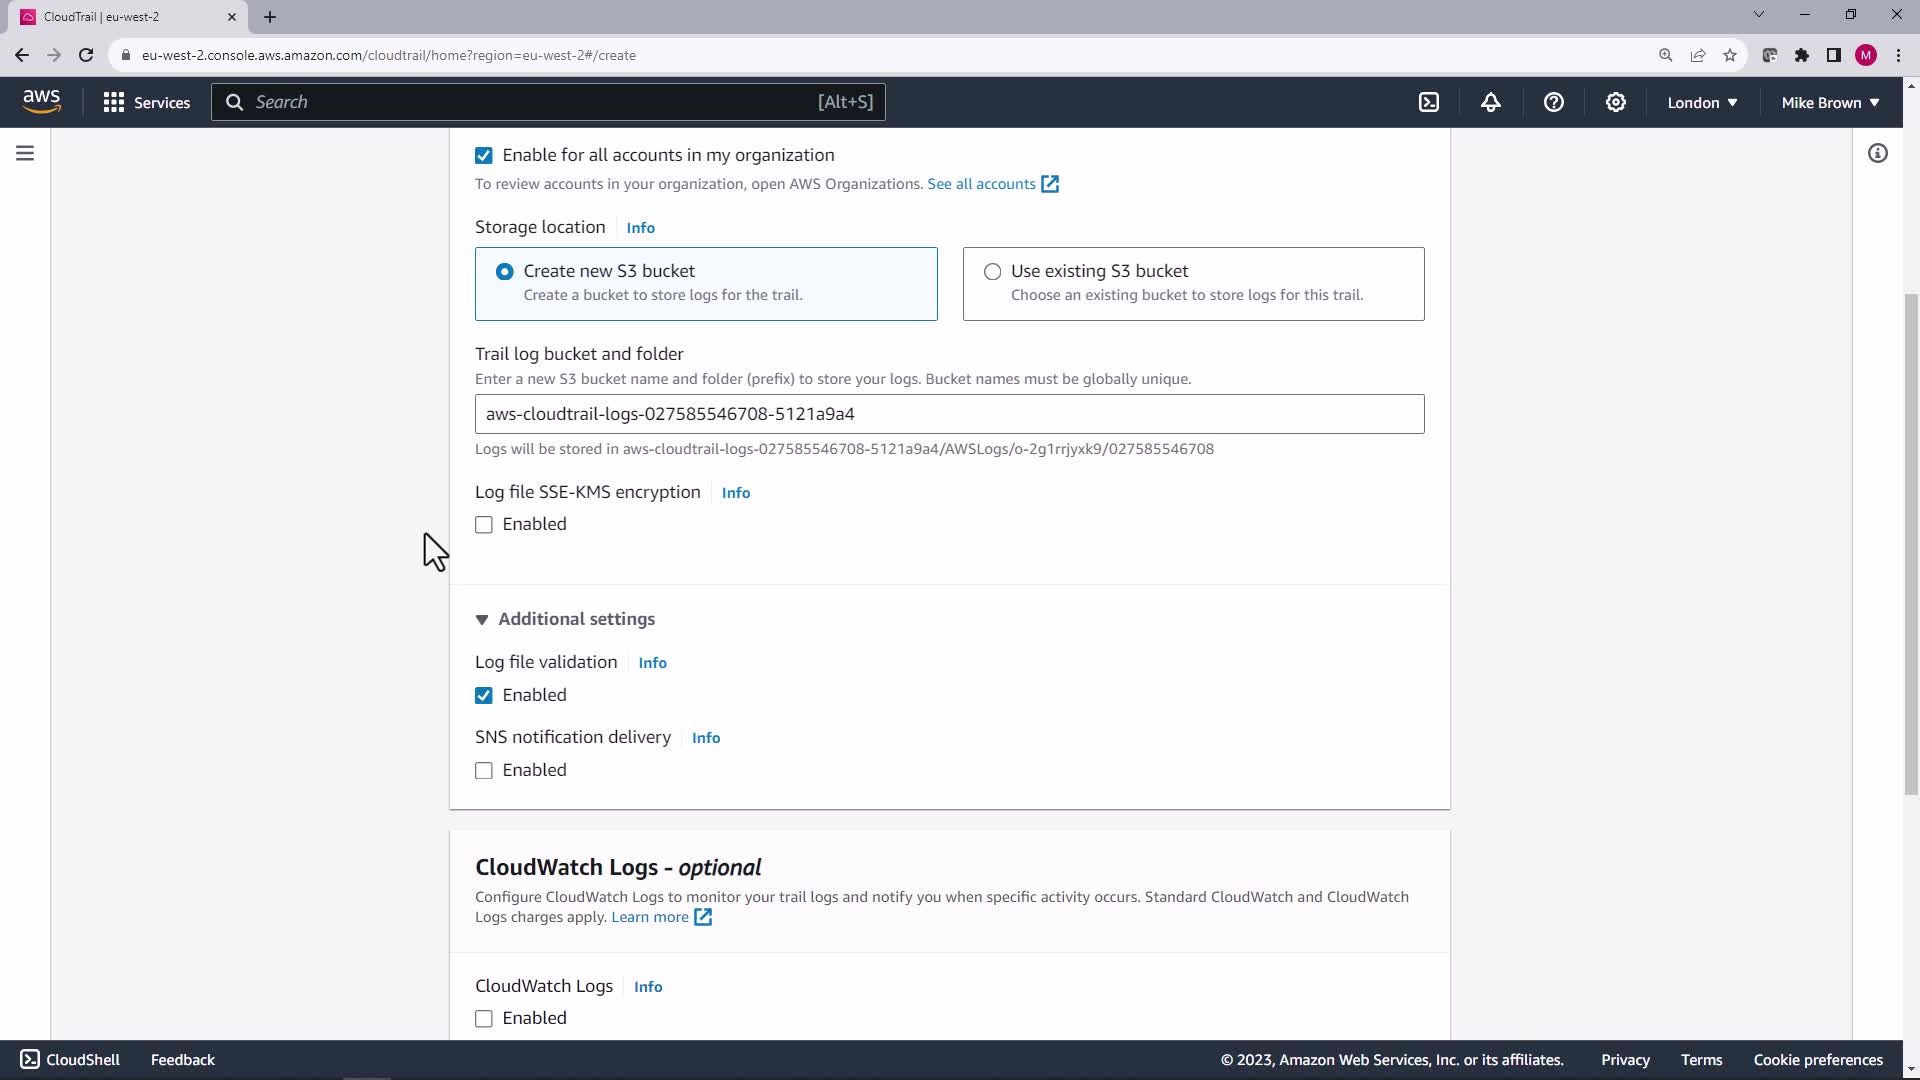Enable Log file SSE-KMS encryption checkbox
1920x1080 pixels.
pos(484,525)
